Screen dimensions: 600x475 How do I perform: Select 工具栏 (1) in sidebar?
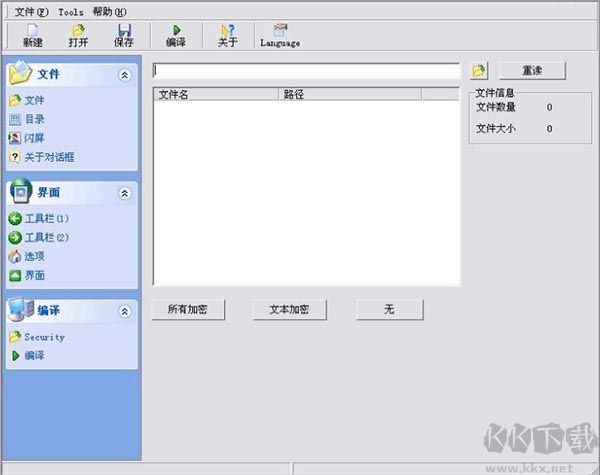coord(38,219)
